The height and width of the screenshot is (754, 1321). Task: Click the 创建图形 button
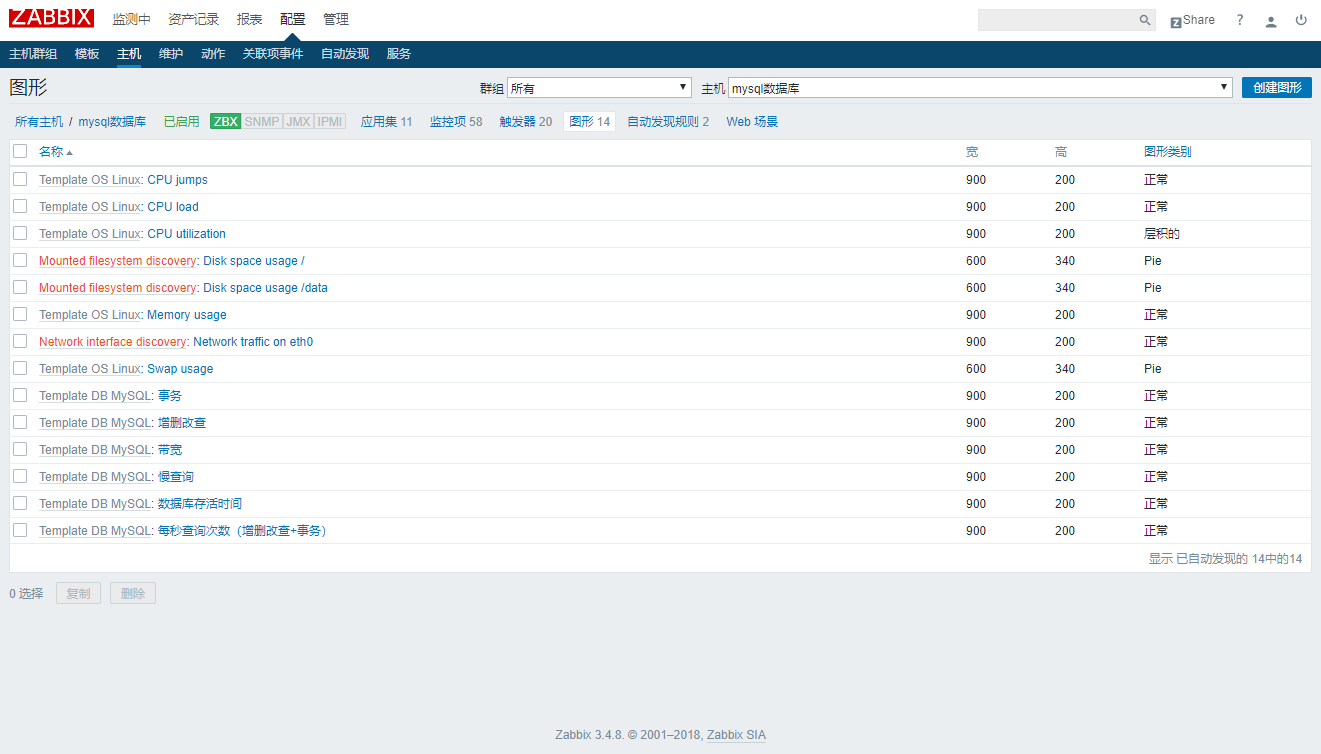[1277, 88]
